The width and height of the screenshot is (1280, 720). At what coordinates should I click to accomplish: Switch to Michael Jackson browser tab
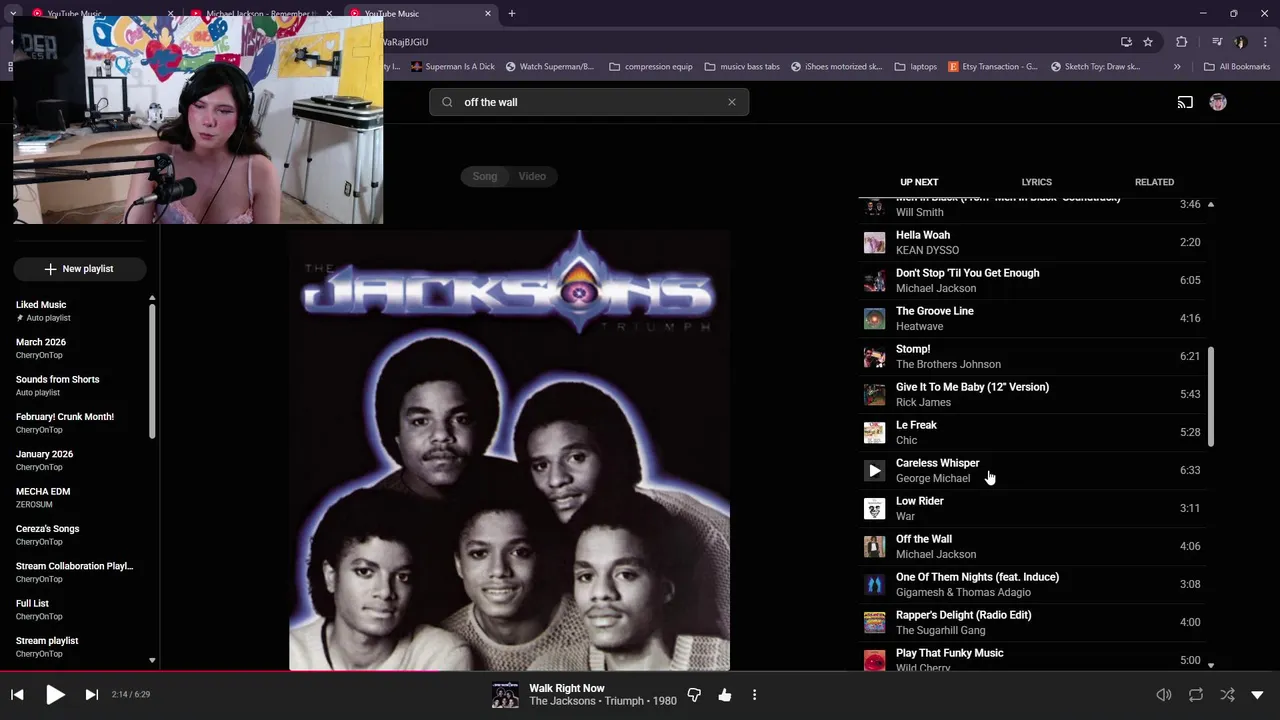tap(262, 14)
